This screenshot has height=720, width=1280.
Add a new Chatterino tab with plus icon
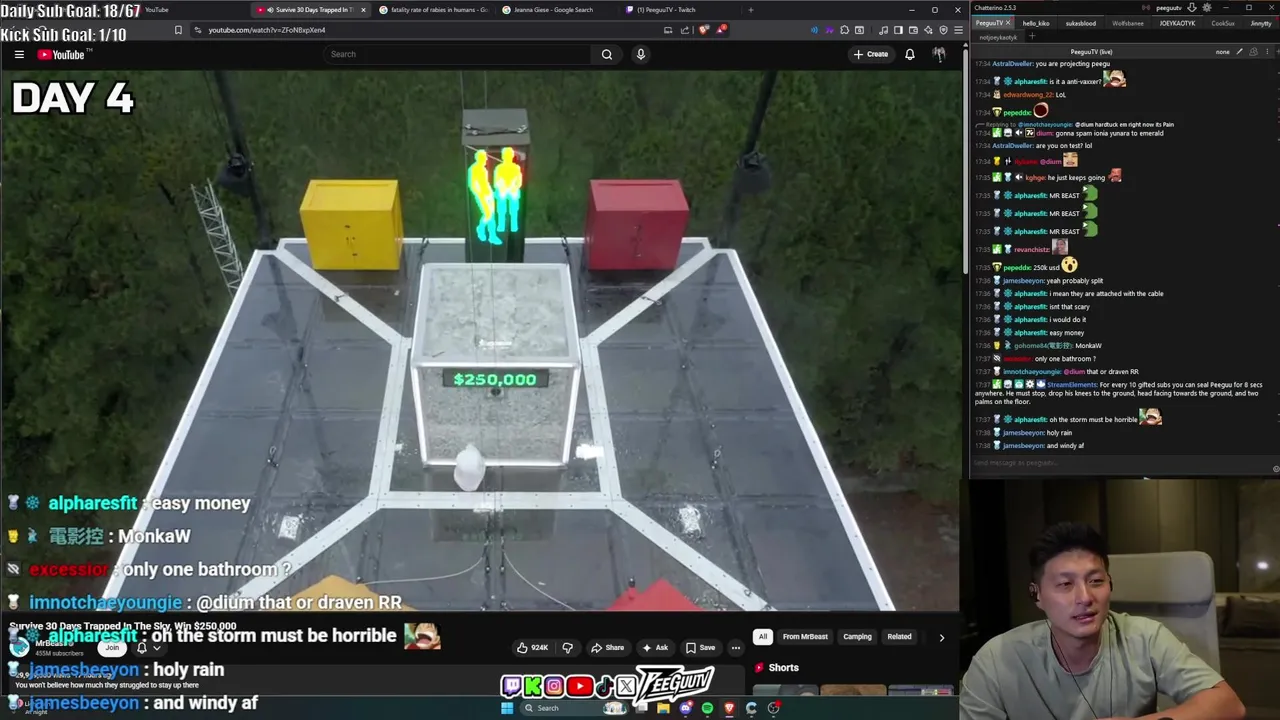coord(1032,37)
